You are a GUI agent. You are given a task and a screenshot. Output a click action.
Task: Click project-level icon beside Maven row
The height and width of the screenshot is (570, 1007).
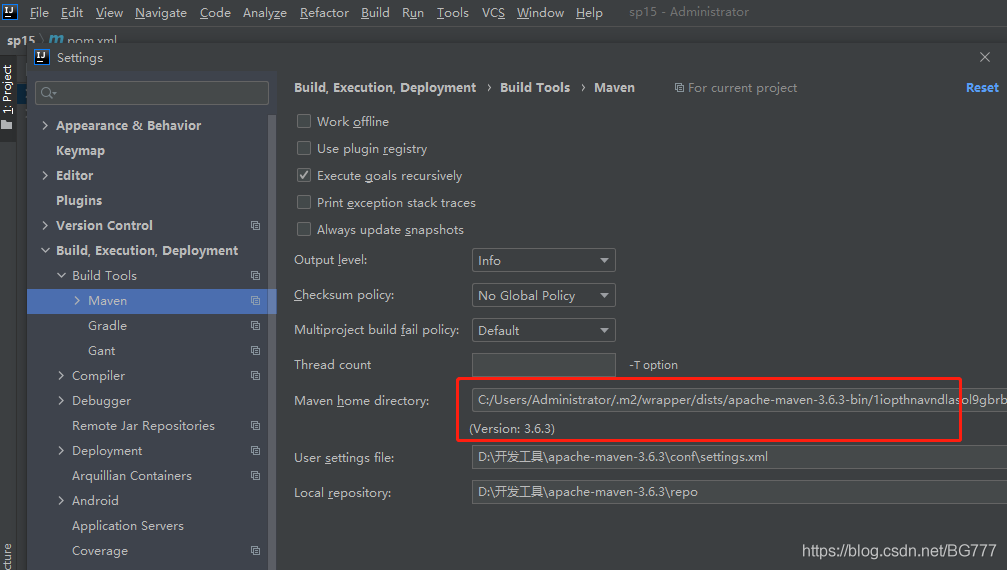(256, 300)
